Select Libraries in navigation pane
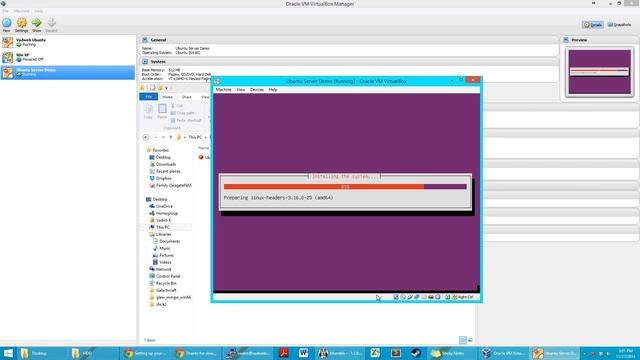This screenshot has height=360, width=640. point(160,234)
